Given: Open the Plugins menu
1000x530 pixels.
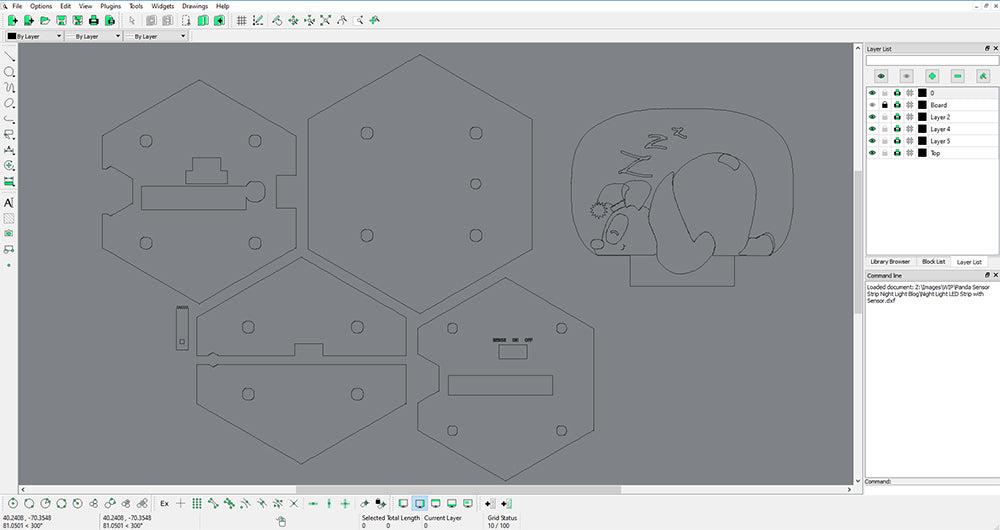Looking at the screenshot, I should point(110,6).
